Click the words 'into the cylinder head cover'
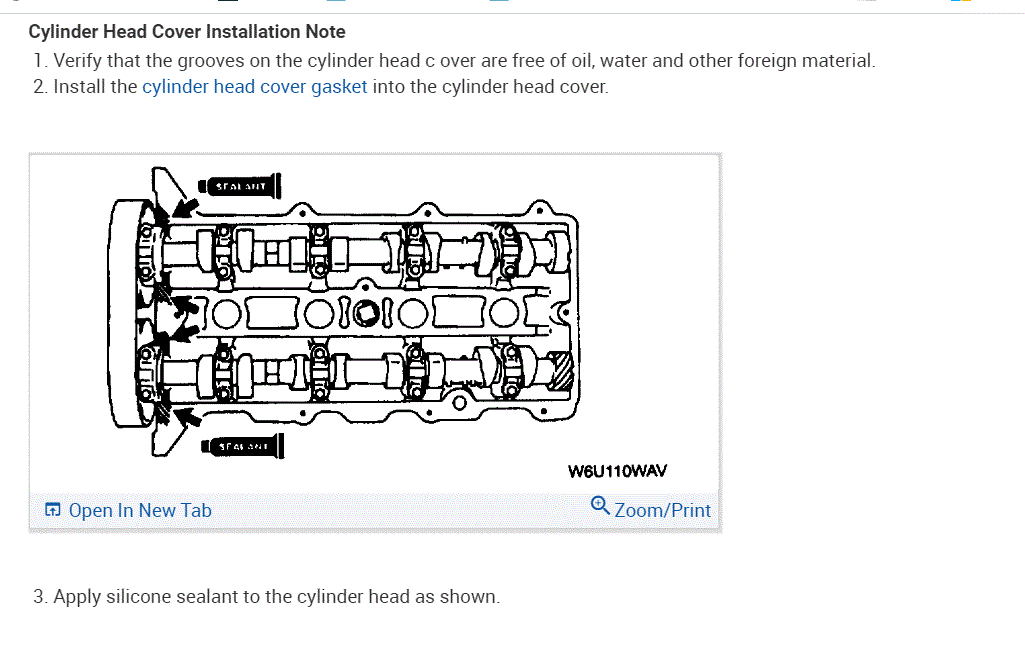 tap(490, 87)
